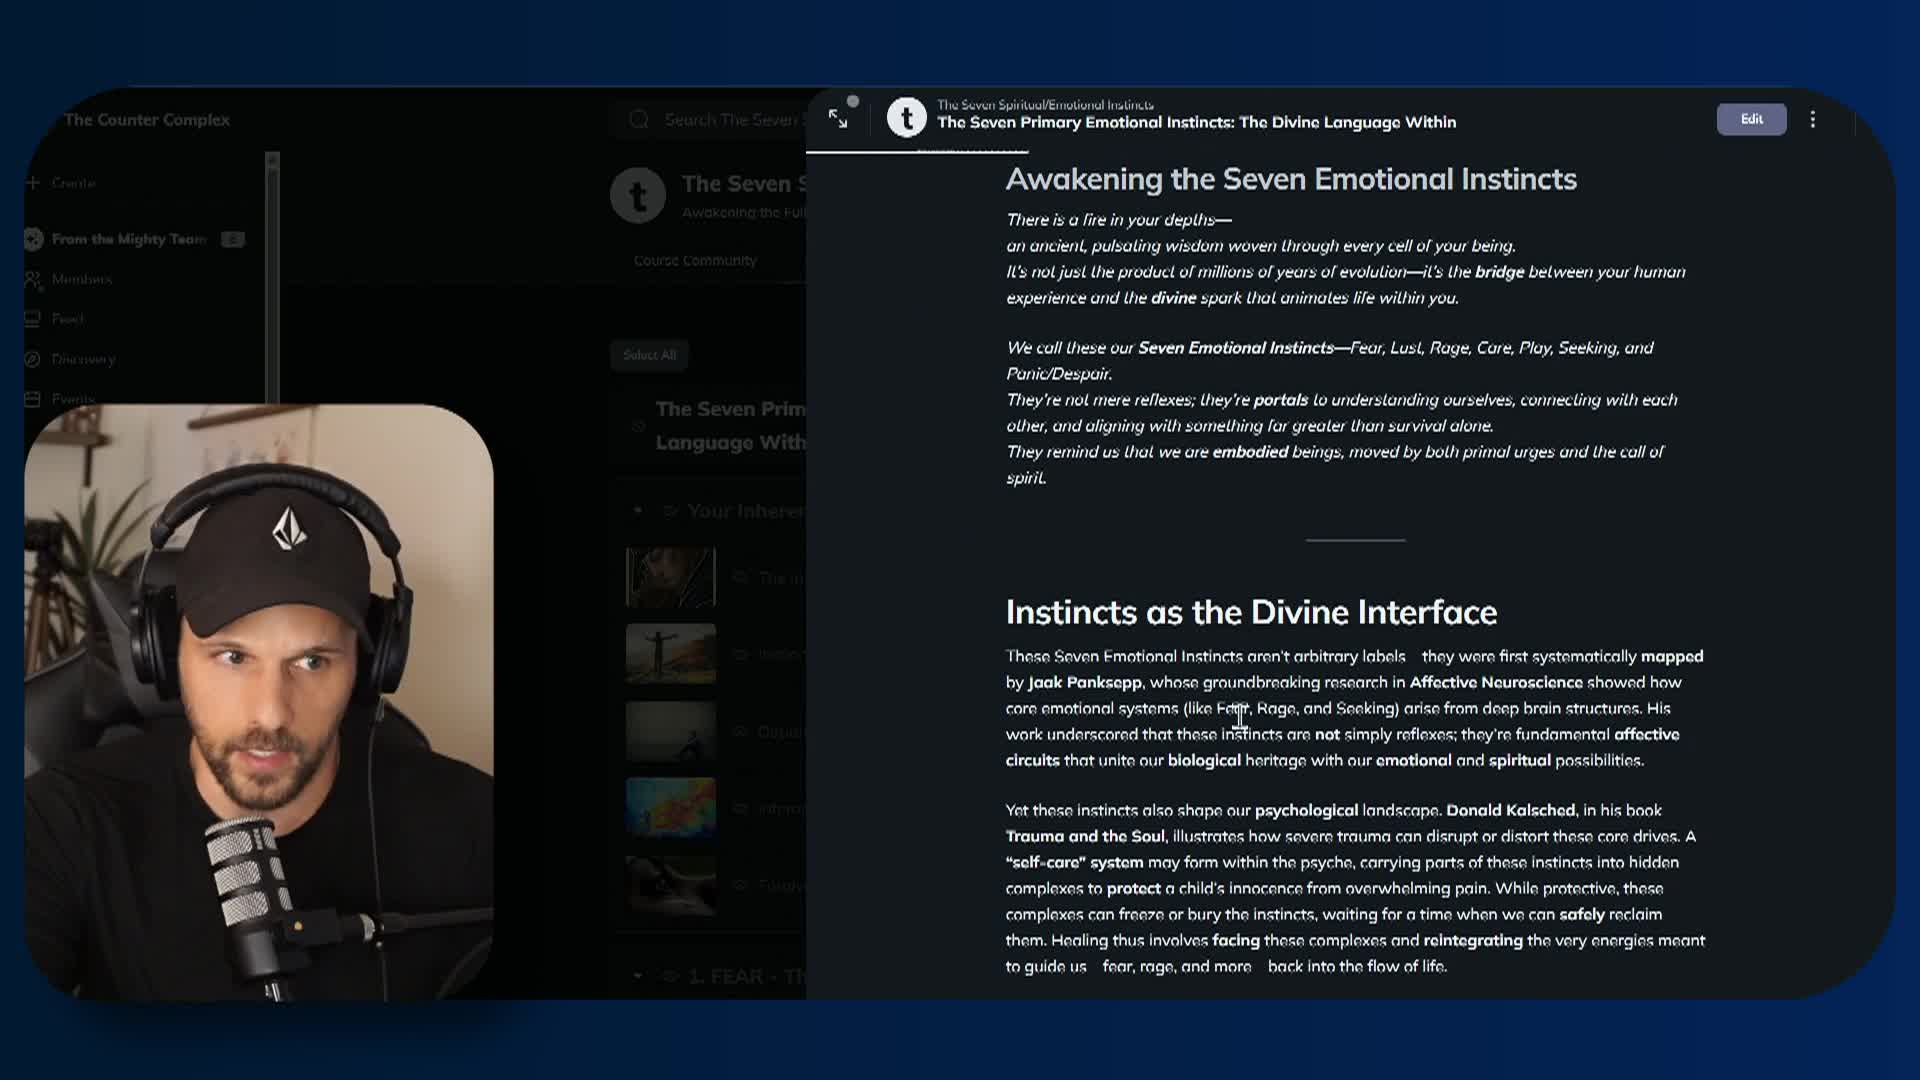Click the plus icon beside Create
The image size is (1920, 1080).
click(x=33, y=183)
